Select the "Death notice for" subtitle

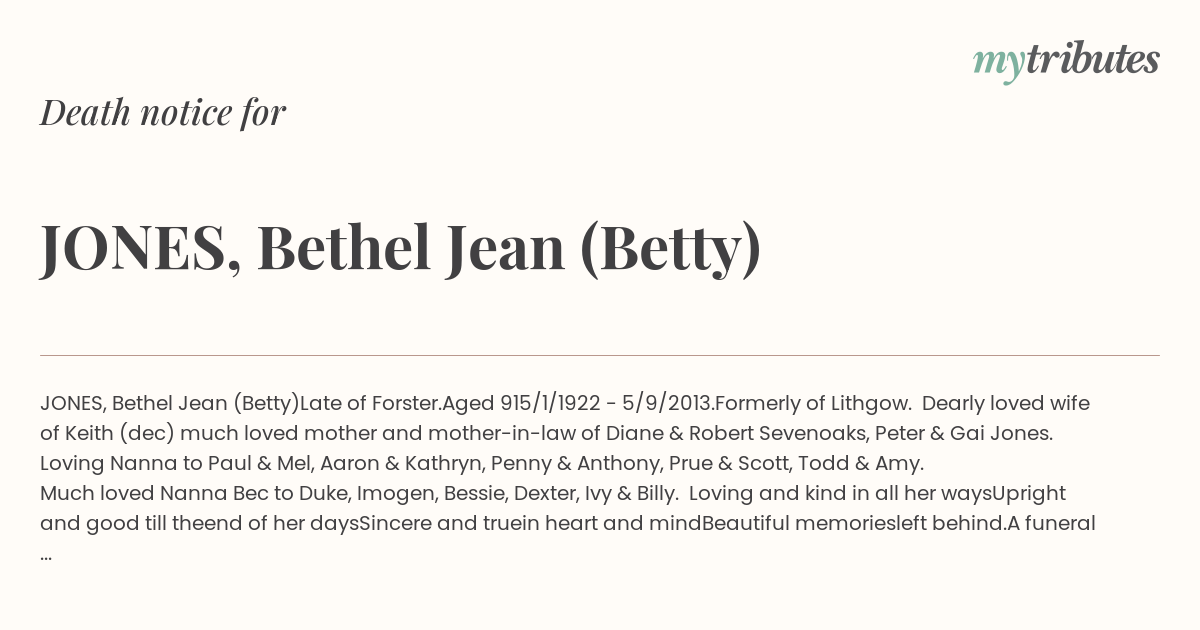[x=163, y=113]
